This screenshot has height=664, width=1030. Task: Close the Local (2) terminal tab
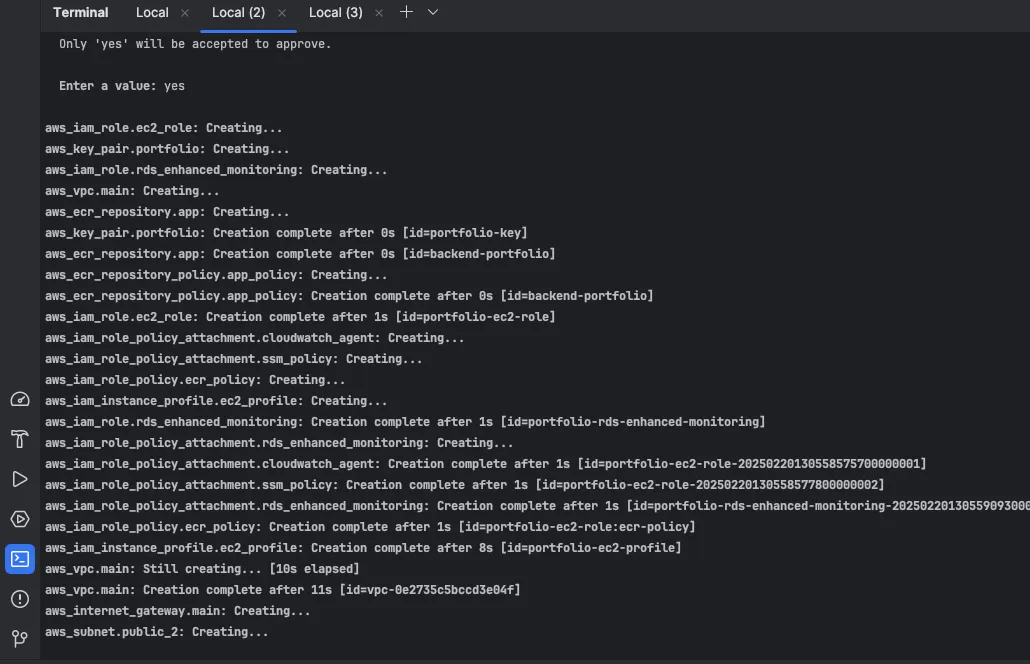[282, 13]
